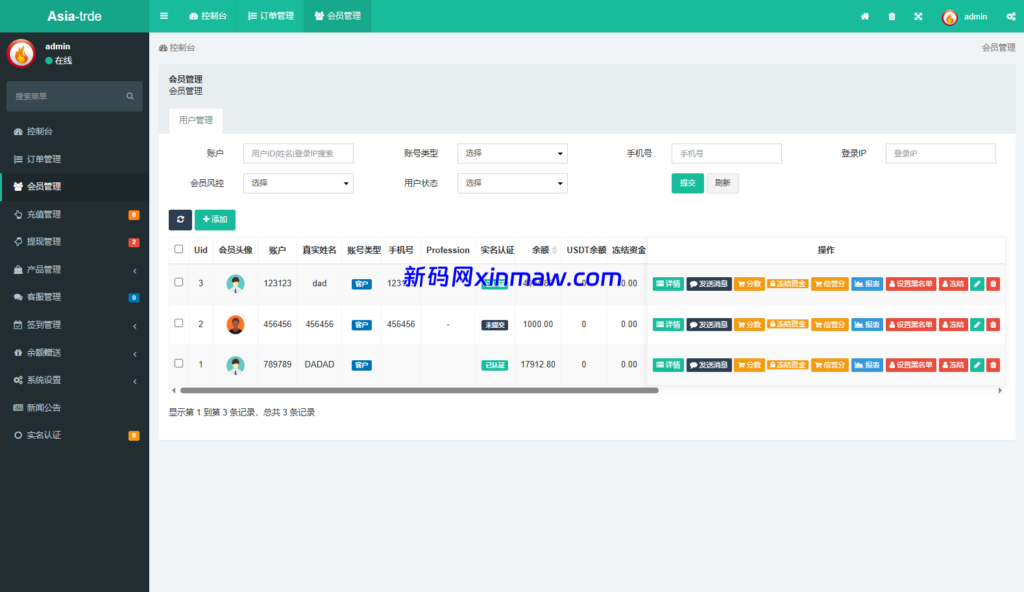Click the 控制台 breadcrumb link
Image resolution: width=1024 pixels, height=592 pixels.
click(x=177, y=48)
